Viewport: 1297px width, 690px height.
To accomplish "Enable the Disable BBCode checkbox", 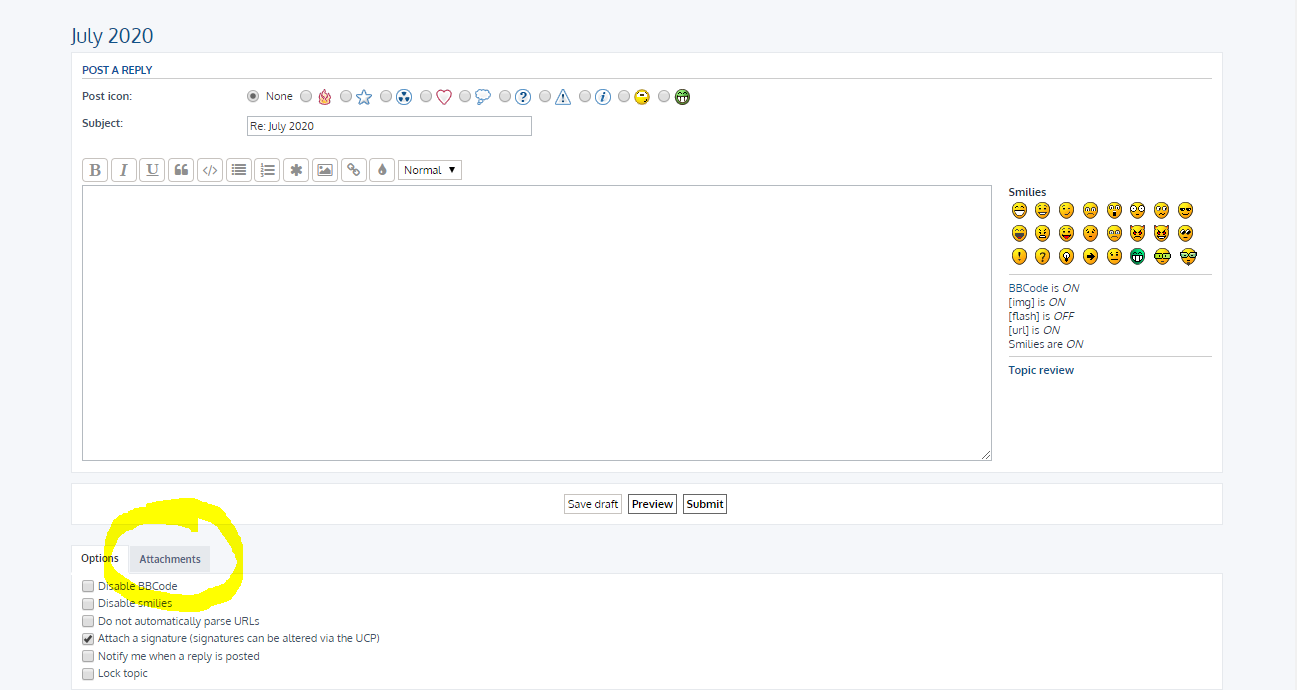I will [x=89, y=586].
